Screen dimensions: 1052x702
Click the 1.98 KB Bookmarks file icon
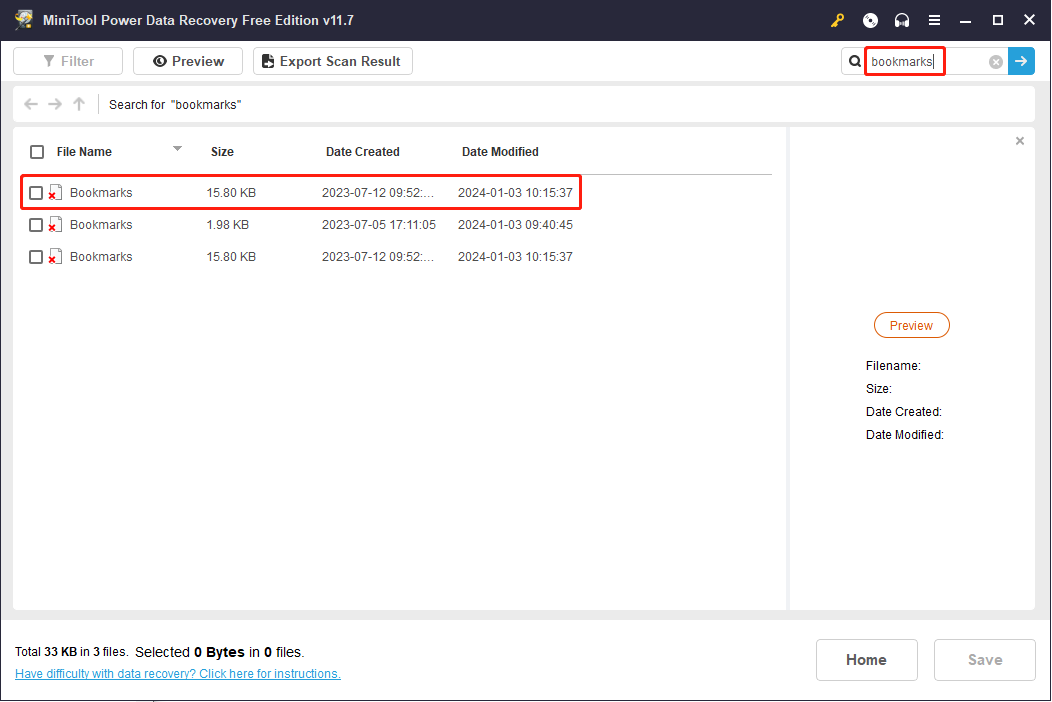coord(55,225)
